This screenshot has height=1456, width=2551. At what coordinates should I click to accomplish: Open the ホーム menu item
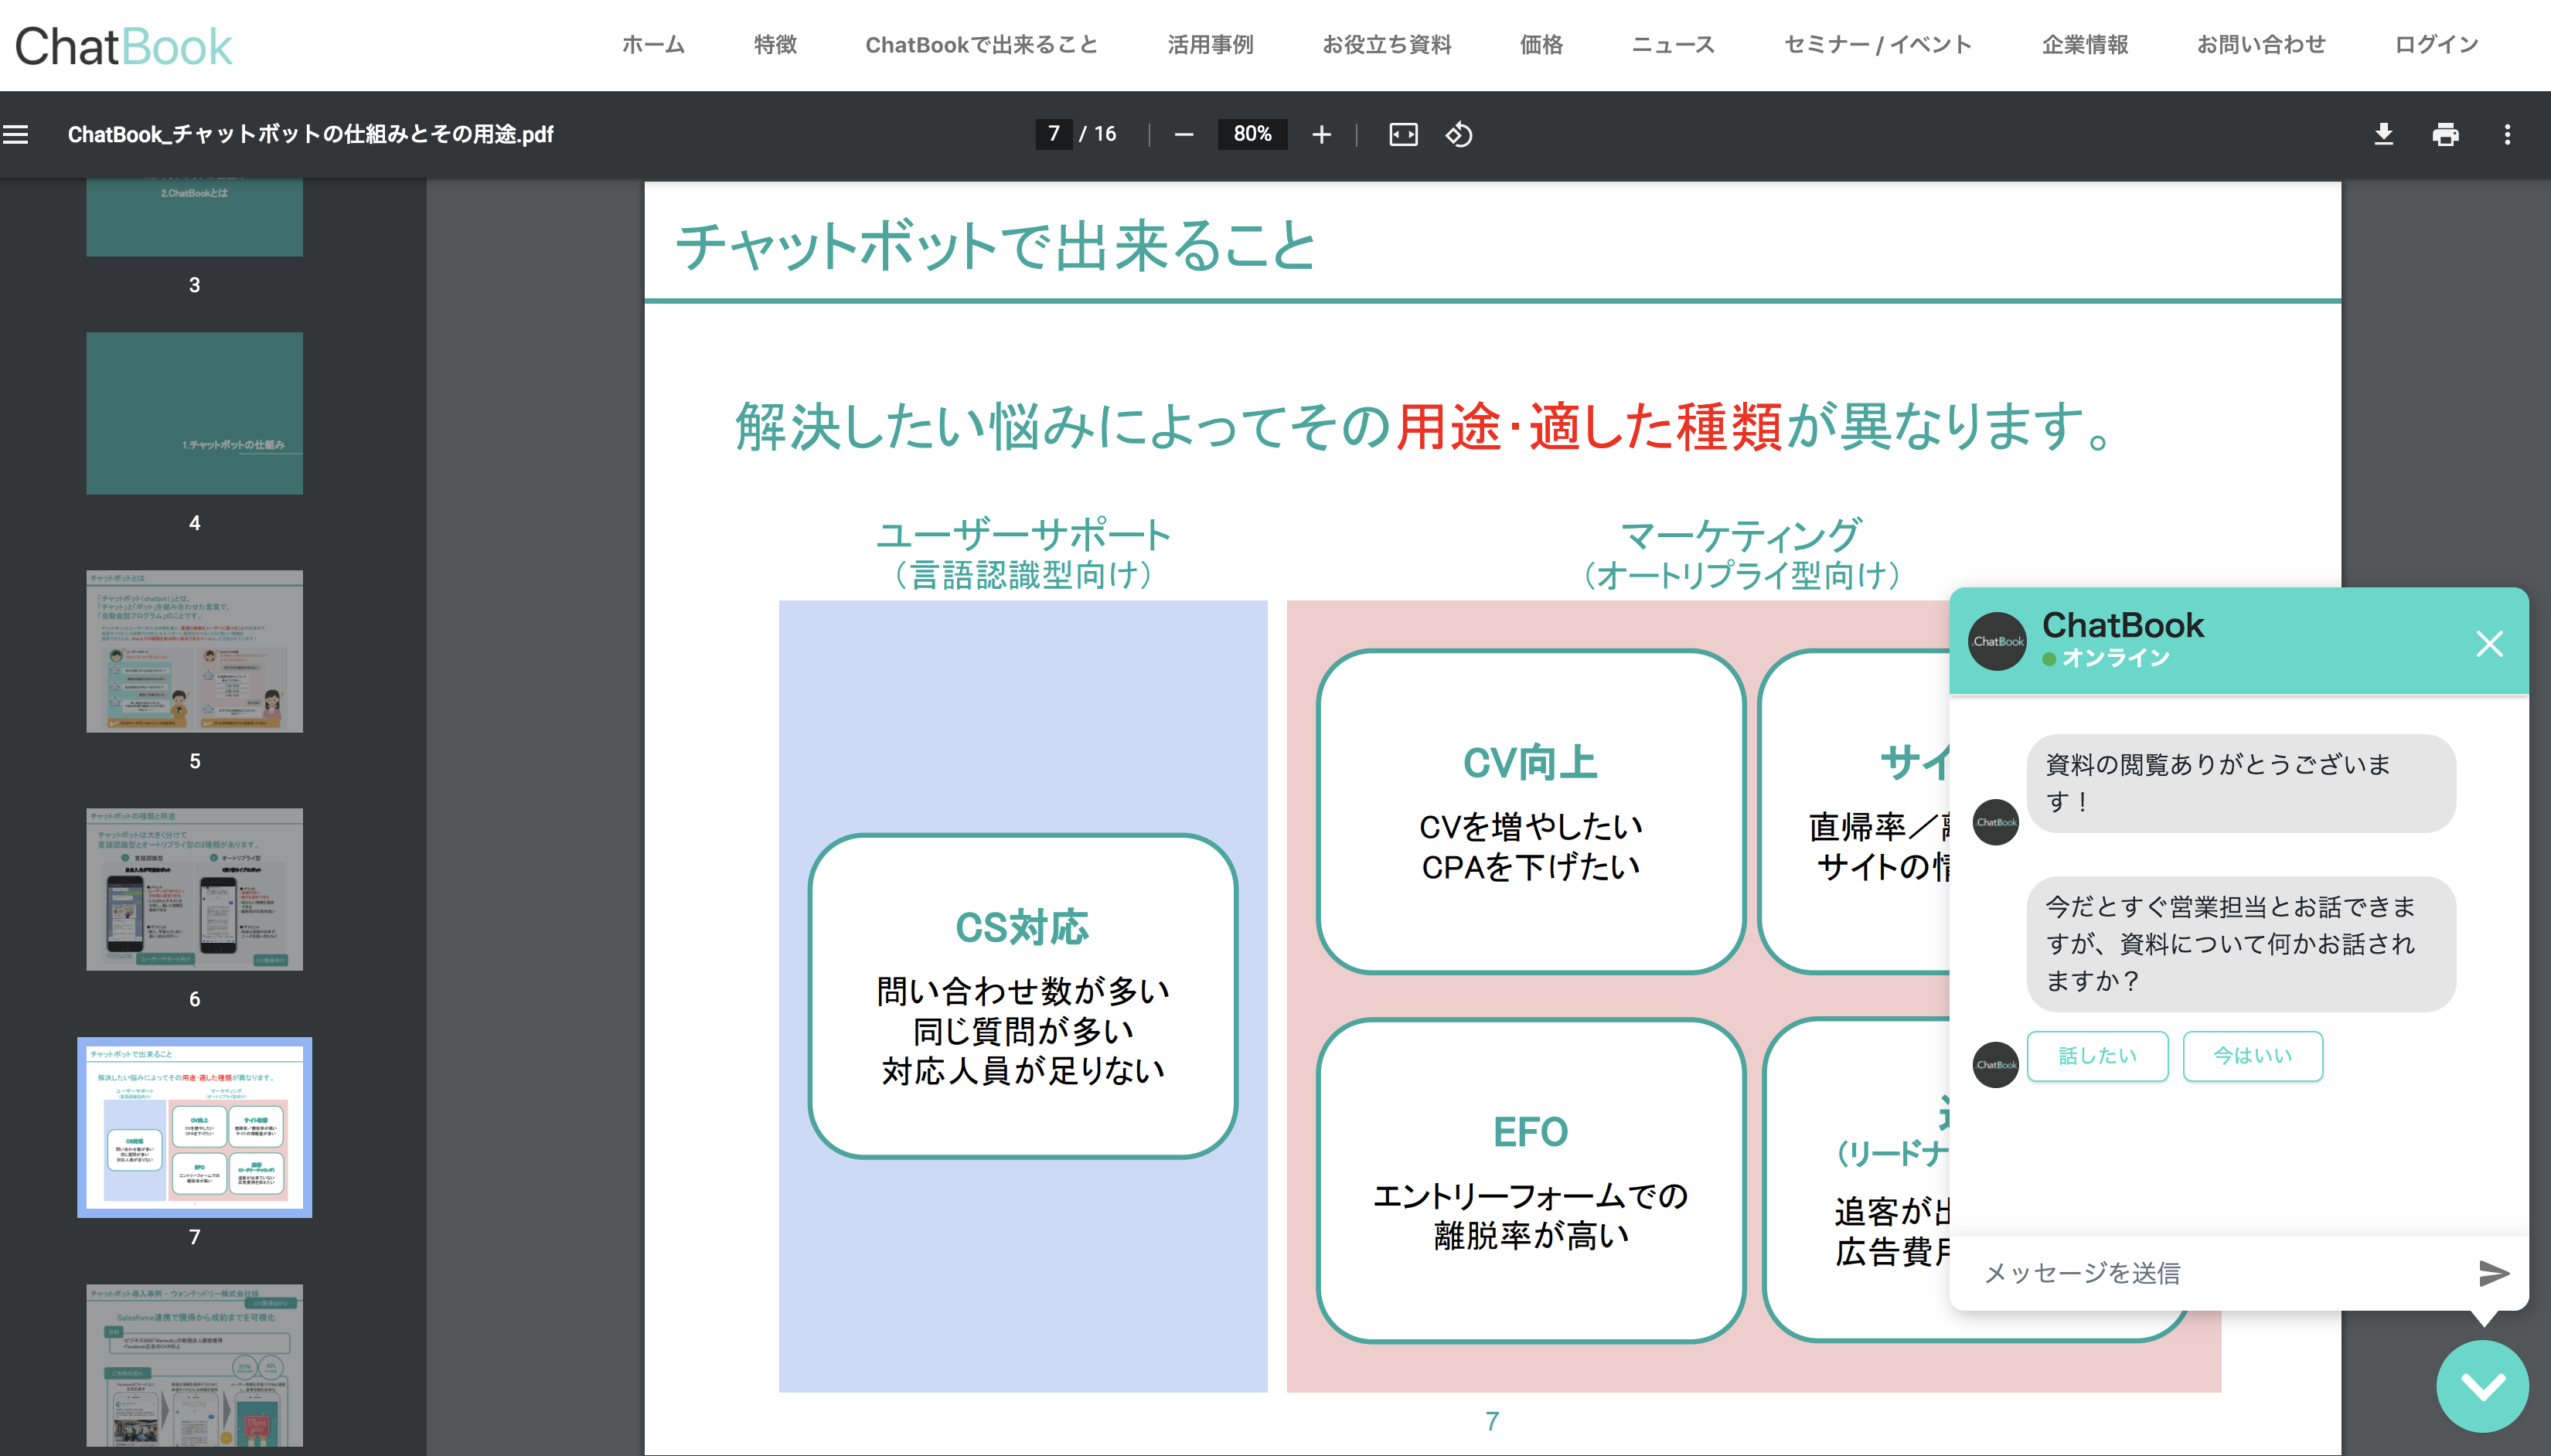[653, 45]
